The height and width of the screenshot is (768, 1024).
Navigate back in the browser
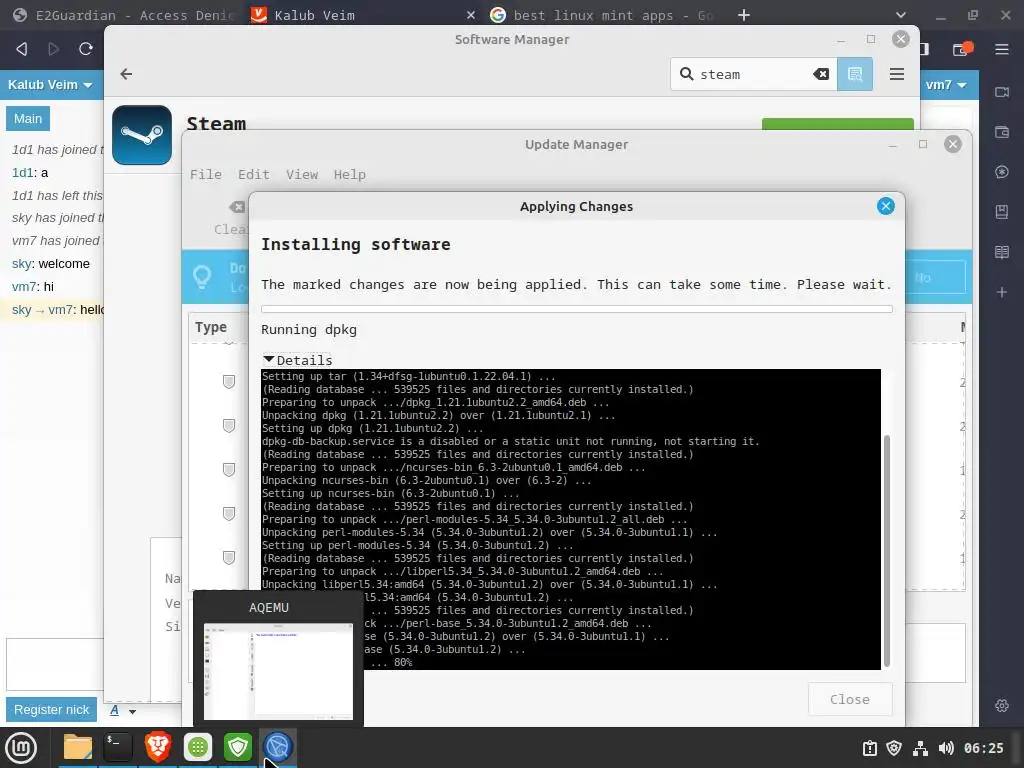click(x=22, y=49)
